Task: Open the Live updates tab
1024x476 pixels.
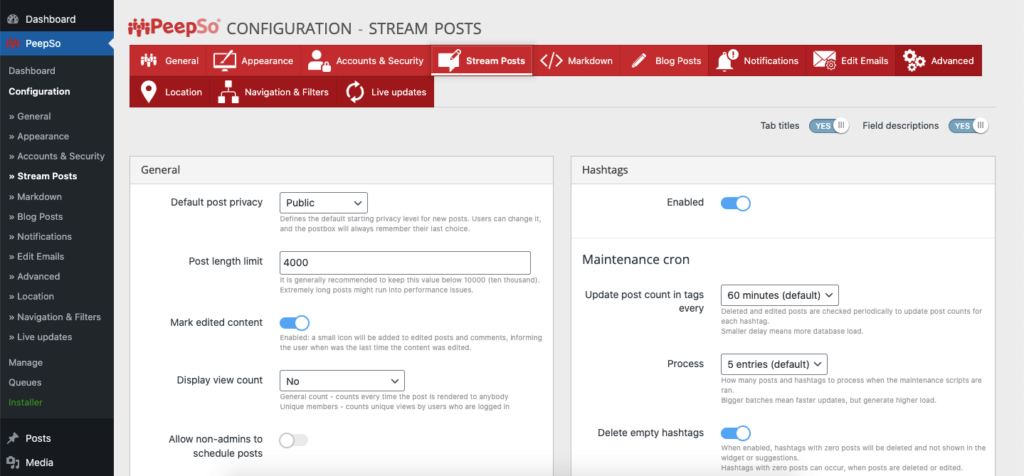Action: tap(385, 92)
